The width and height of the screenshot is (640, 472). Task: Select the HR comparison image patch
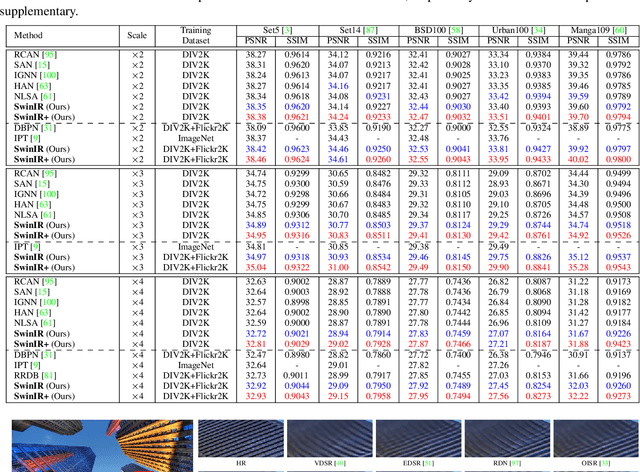tap(238, 441)
